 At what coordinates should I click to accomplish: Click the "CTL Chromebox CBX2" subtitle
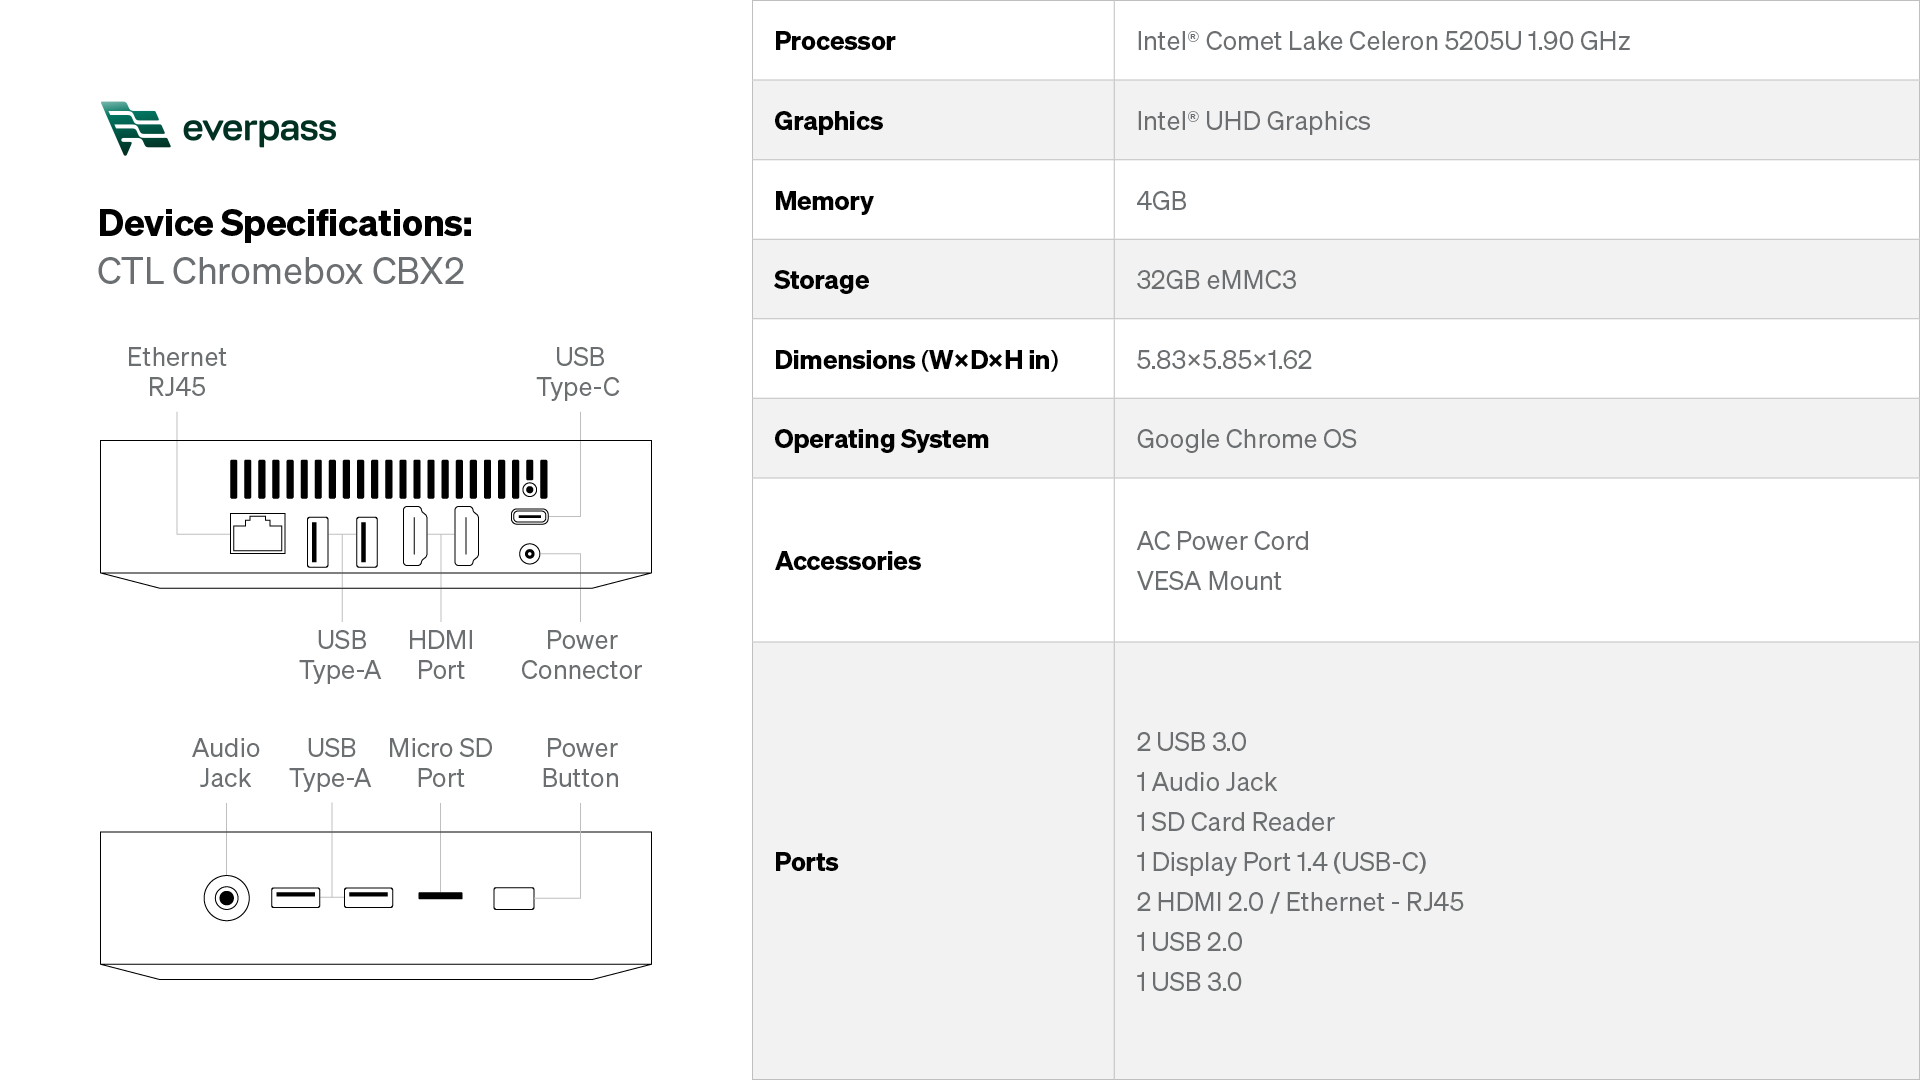281,271
